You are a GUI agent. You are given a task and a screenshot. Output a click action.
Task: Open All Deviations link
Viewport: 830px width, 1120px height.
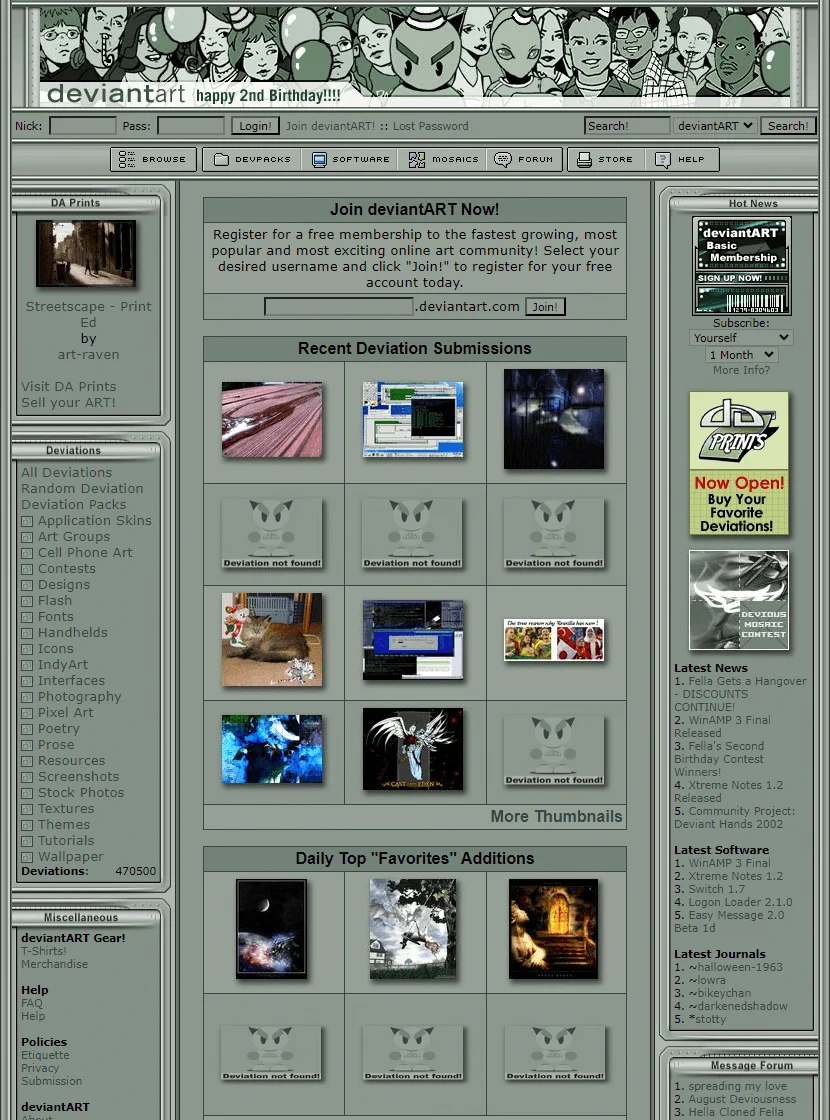pos(66,473)
